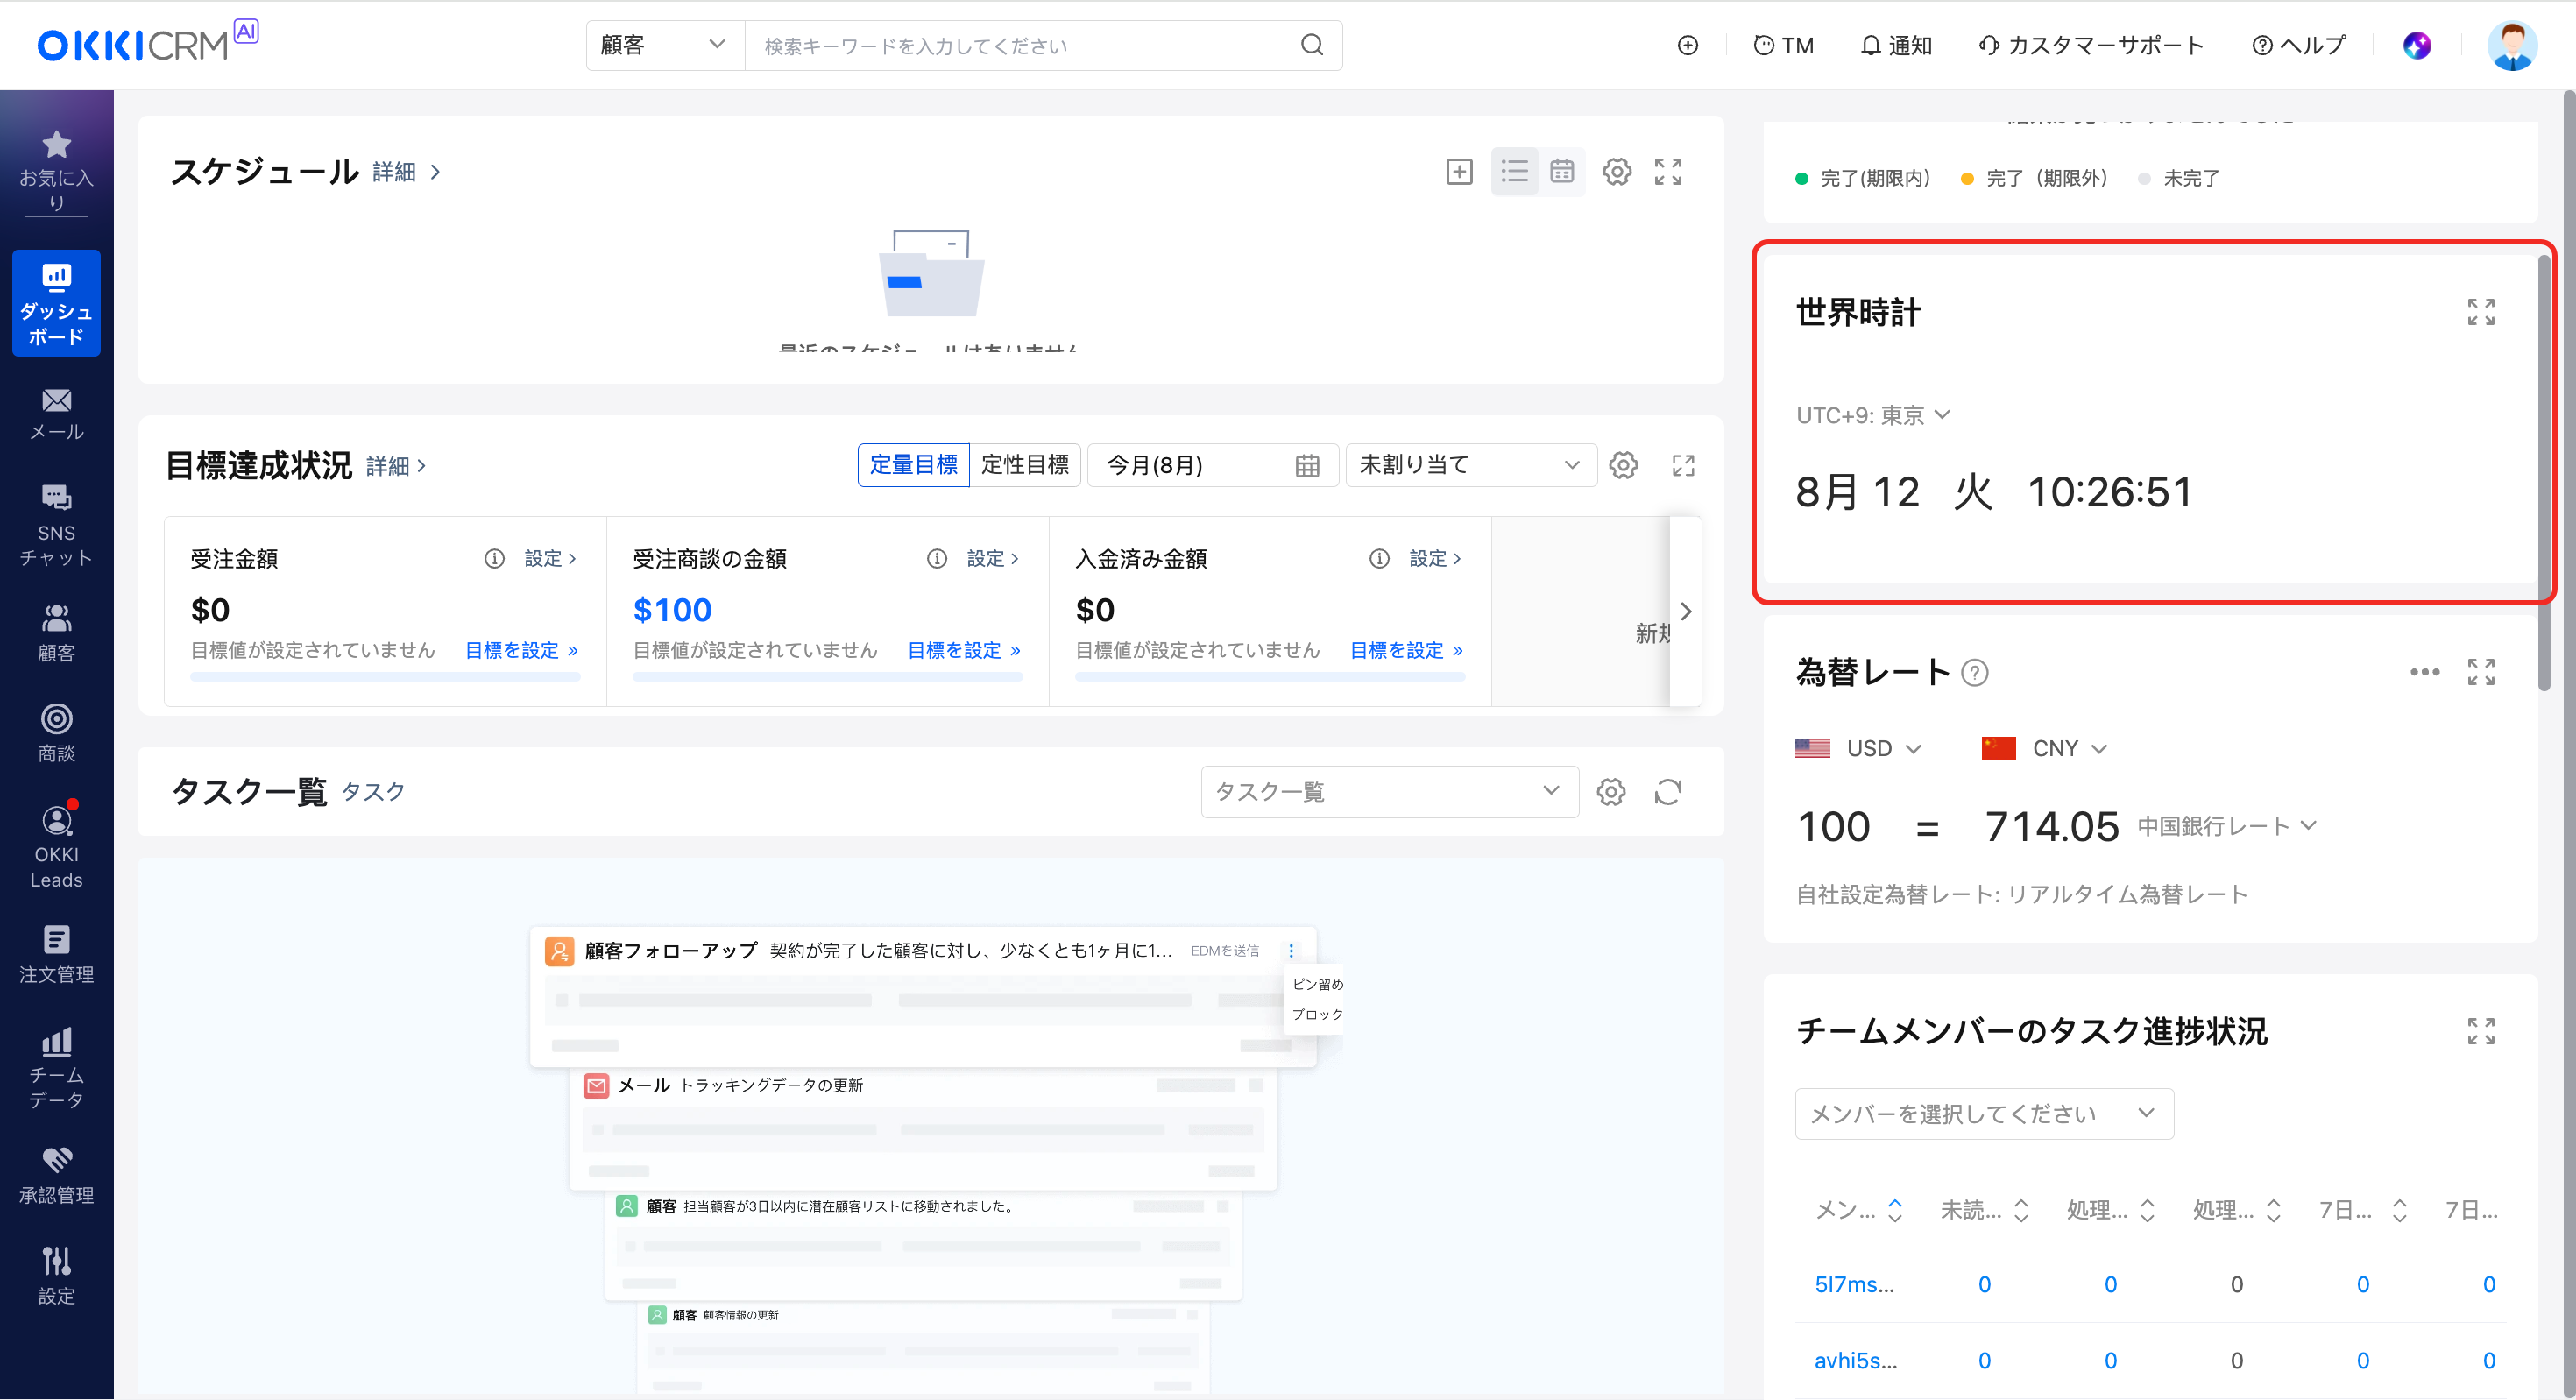Viewport: 2576px width, 1400px height.
Task: Open Help (ヘルプ)
Action: click(2298, 45)
